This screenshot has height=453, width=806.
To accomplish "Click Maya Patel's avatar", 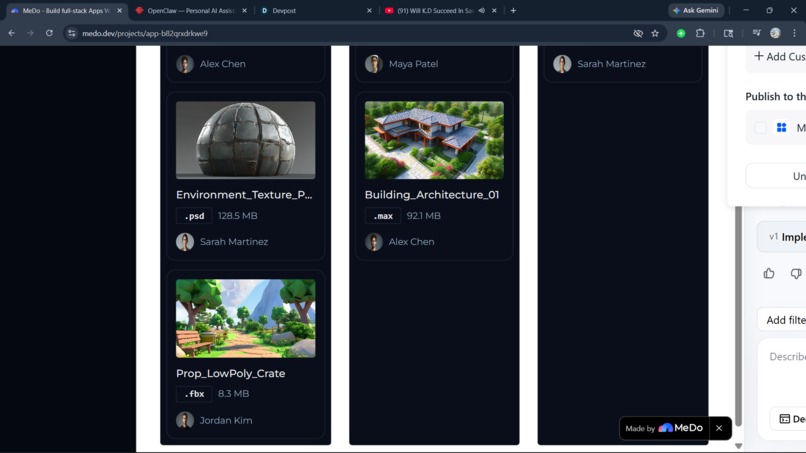I will [x=374, y=64].
